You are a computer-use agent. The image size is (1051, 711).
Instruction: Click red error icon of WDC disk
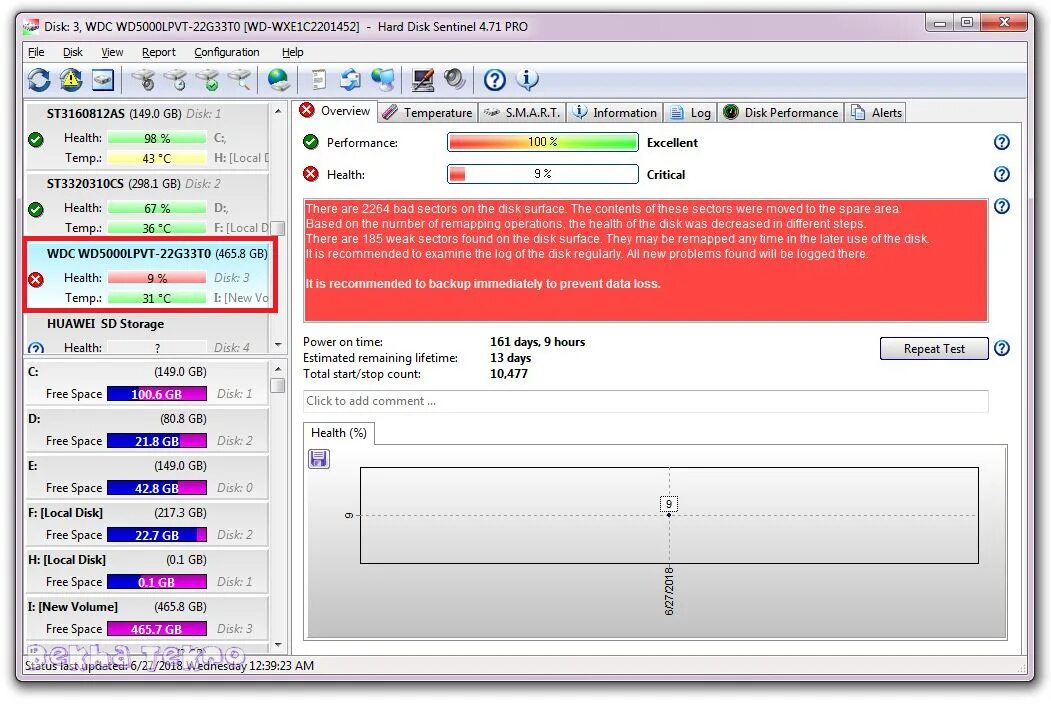[x=36, y=279]
